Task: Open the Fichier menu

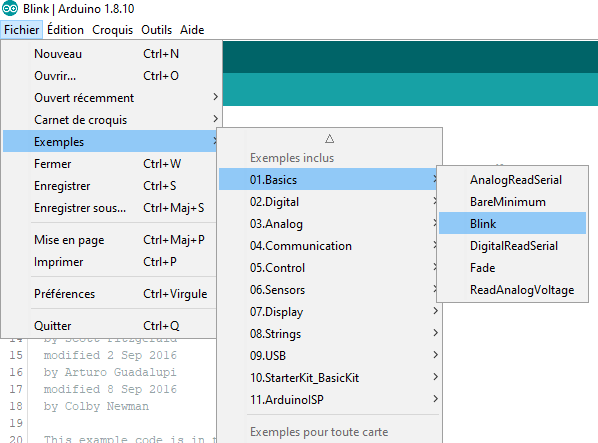Action: coord(22,30)
